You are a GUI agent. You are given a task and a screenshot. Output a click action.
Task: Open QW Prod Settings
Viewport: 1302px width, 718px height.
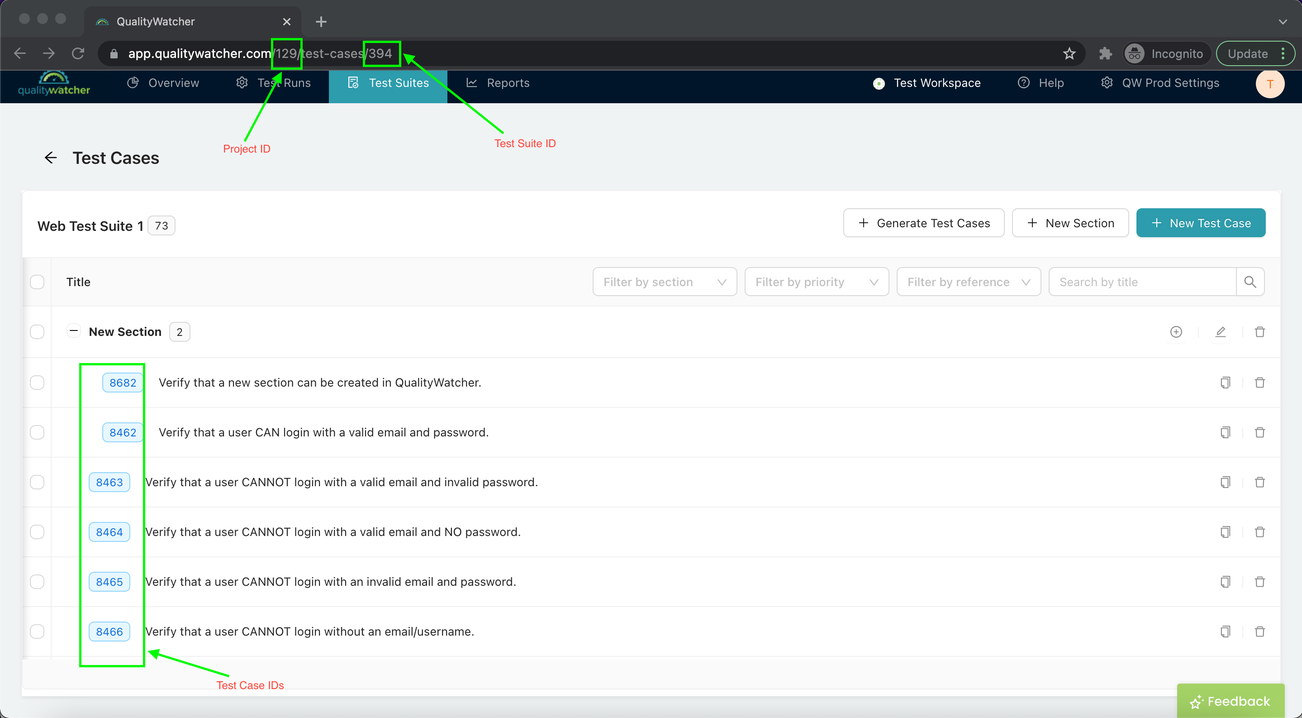1160,83
